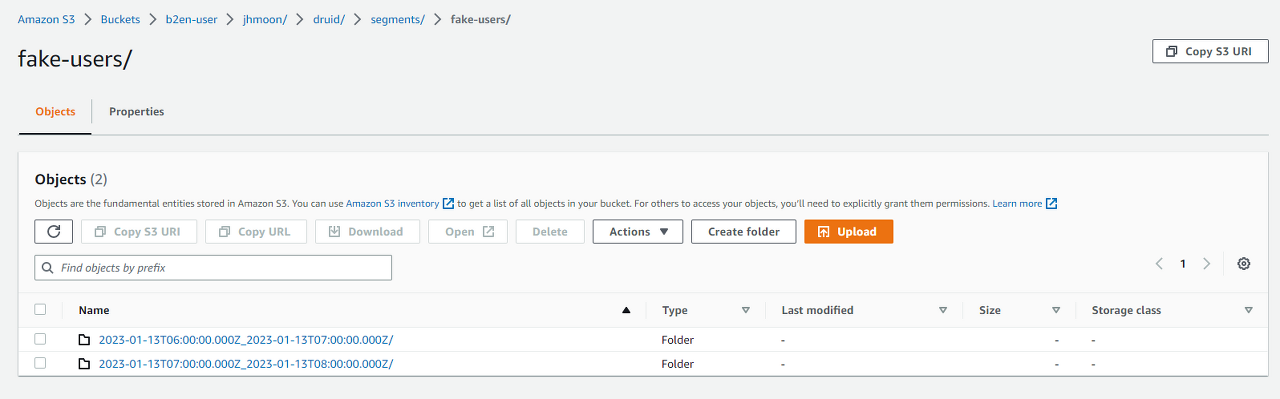Click external link icon after Learn more
The height and width of the screenshot is (399, 1280).
click(x=1052, y=204)
